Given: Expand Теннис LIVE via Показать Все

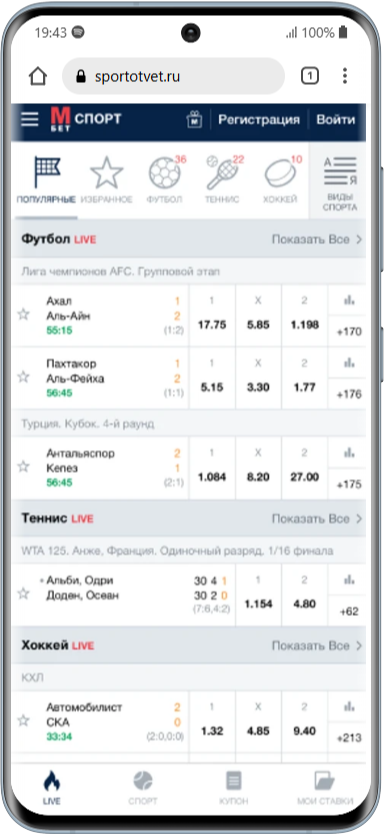Looking at the screenshot, I should click(317, 519).
